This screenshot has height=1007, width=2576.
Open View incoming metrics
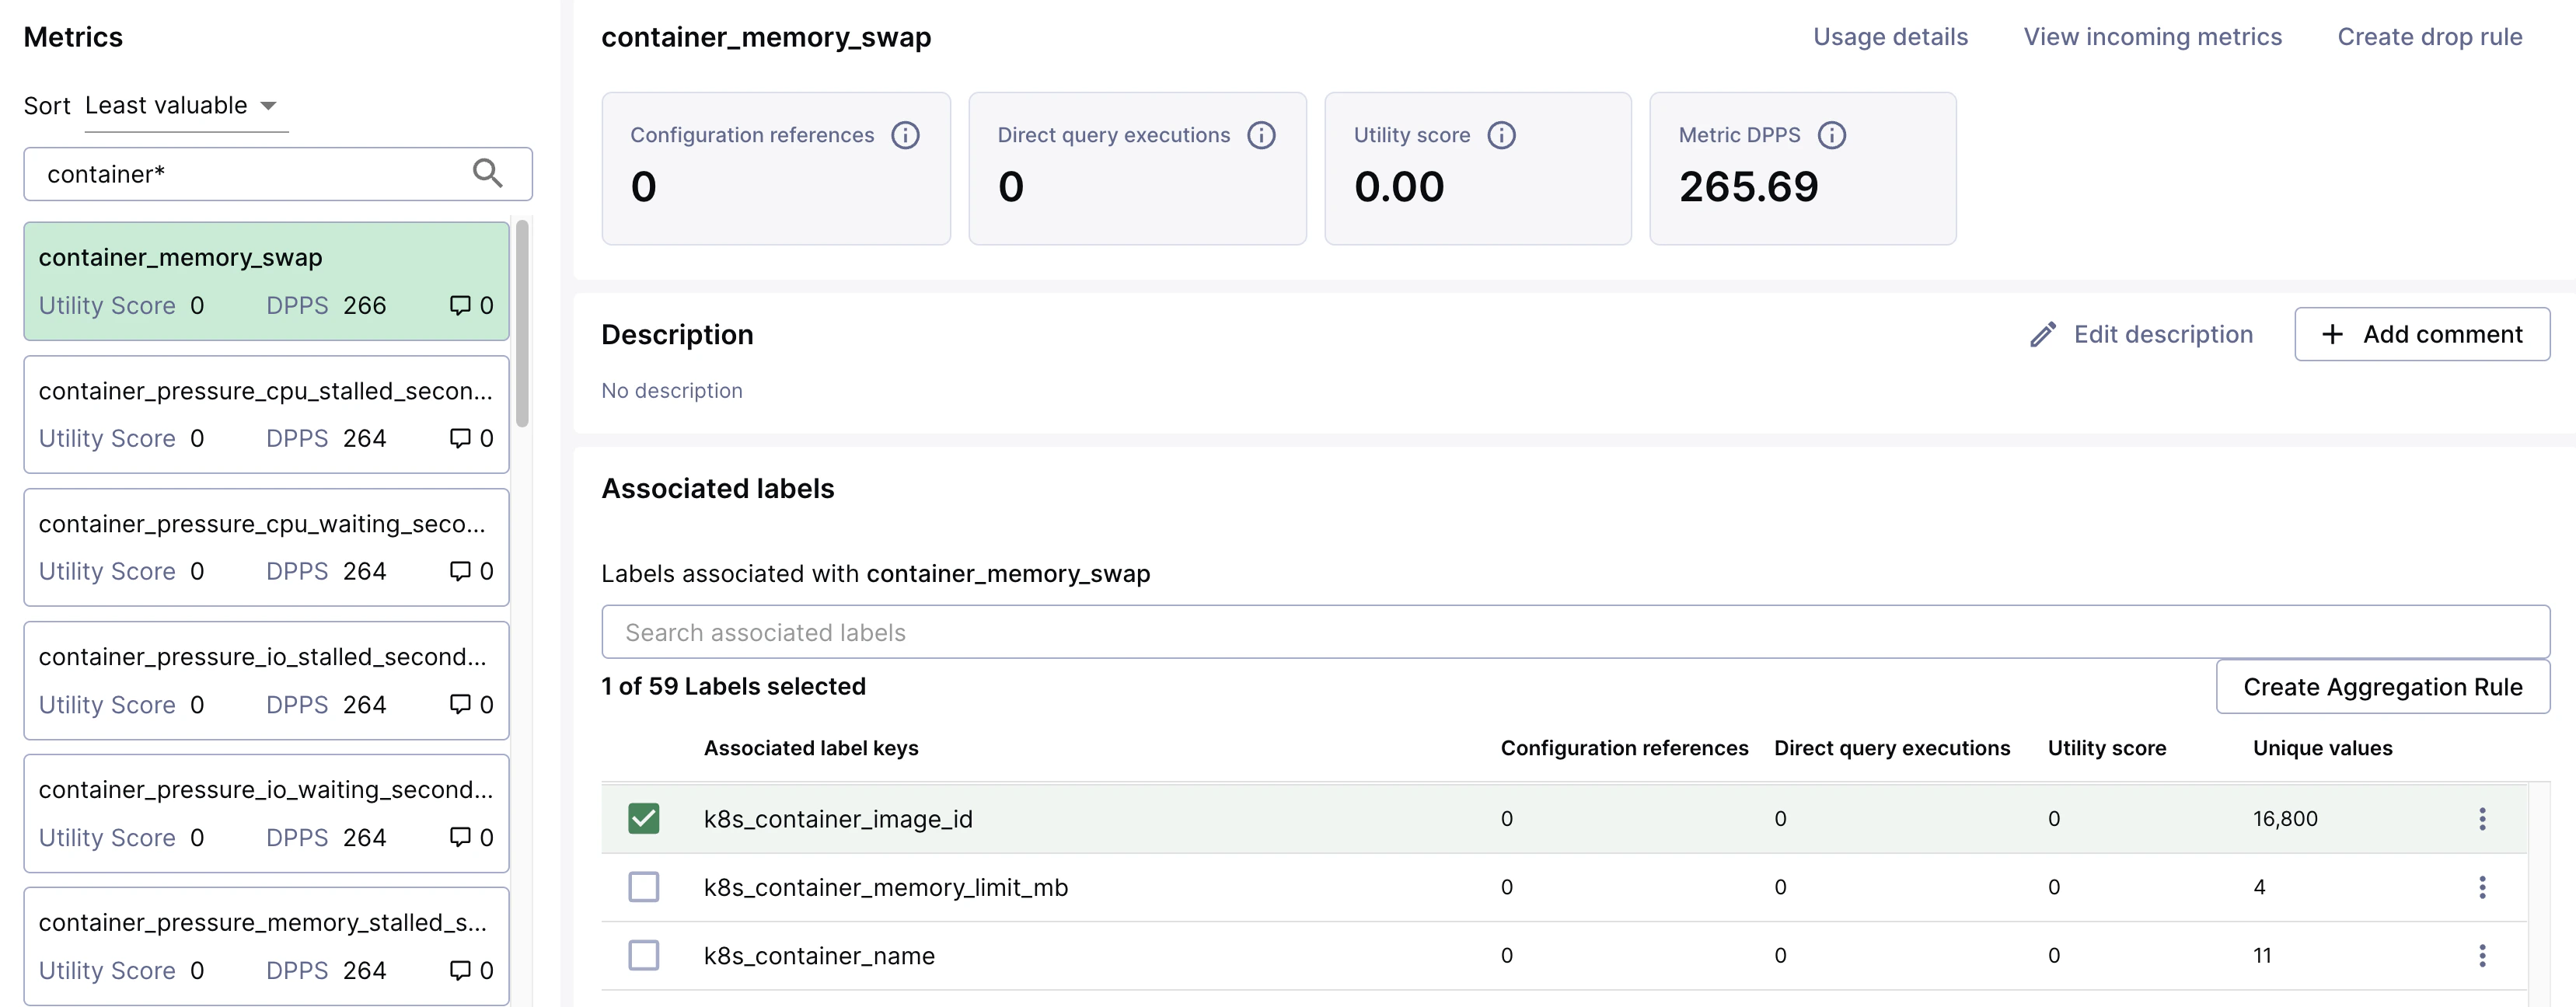[x=2152, y=37]
